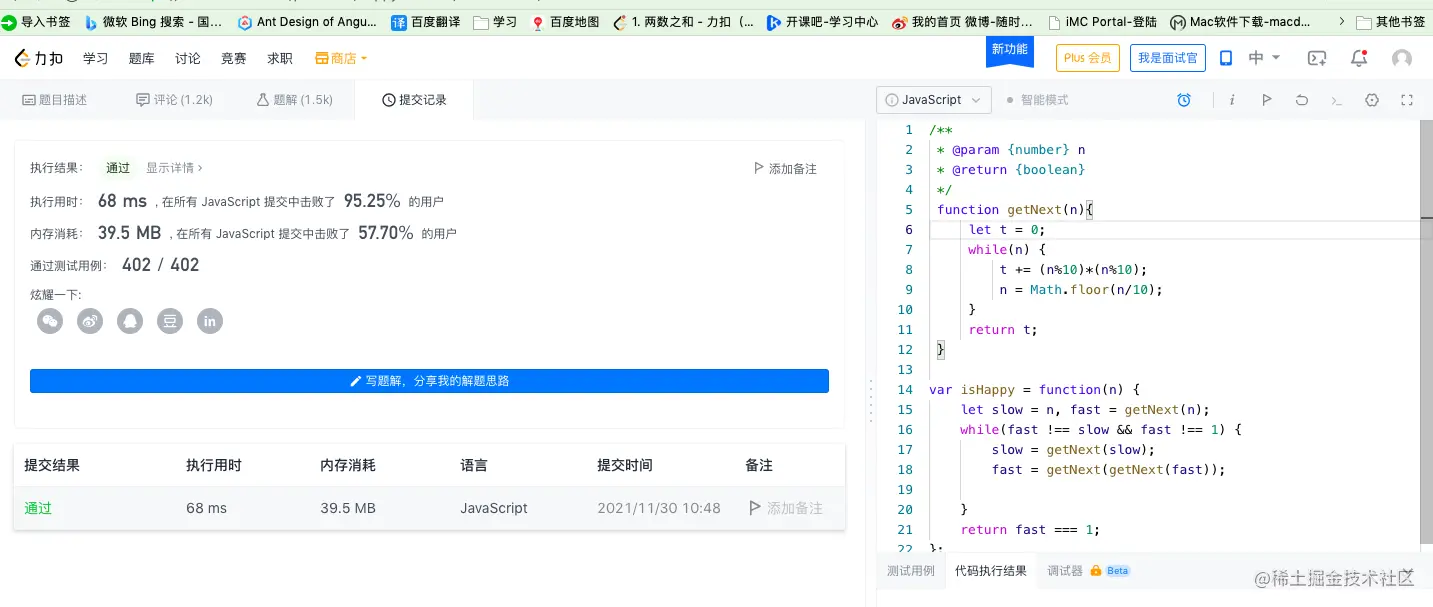Open the playground terminal icon

(x=1317, y=59)
